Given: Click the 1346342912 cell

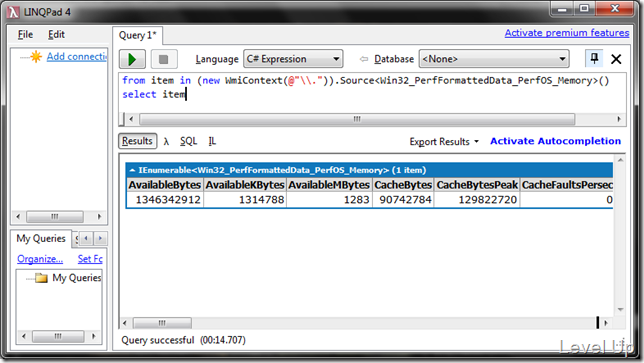Looking at the screenshot, I should click(x=165, y=200).
